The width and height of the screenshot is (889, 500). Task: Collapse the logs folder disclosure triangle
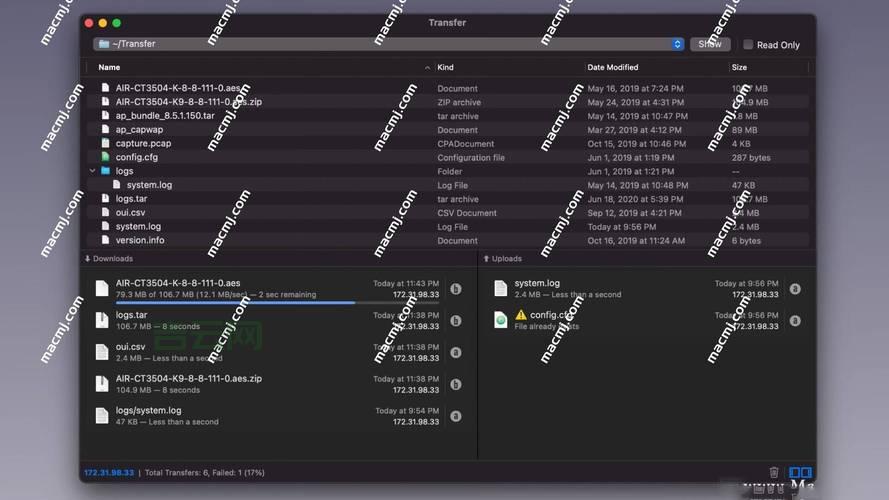(x=92, y=171)
